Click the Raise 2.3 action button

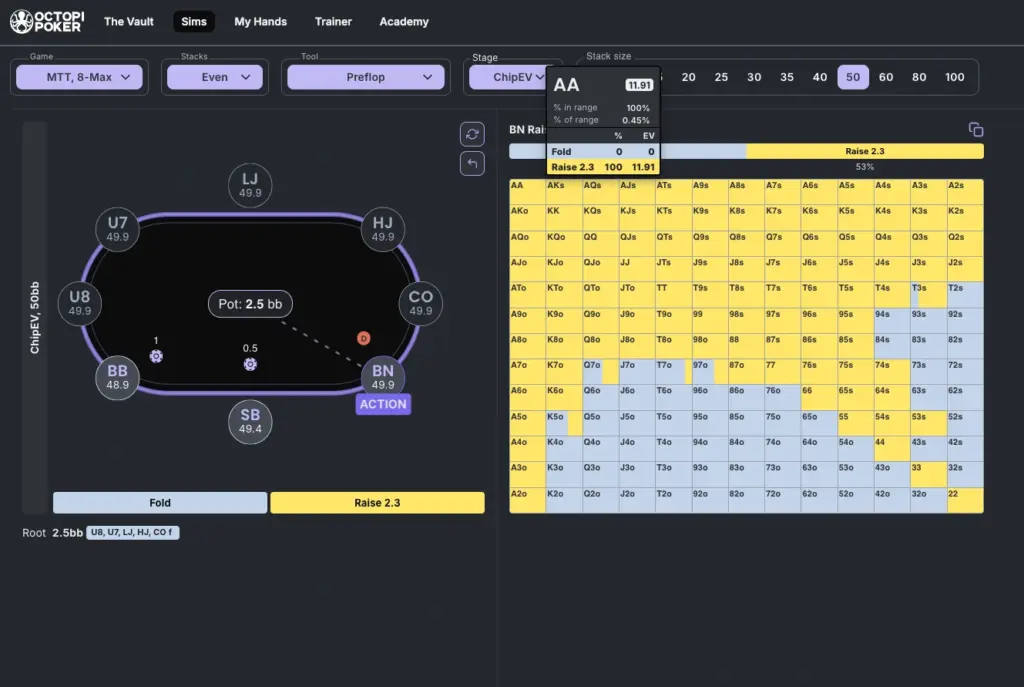coord(377,503)
